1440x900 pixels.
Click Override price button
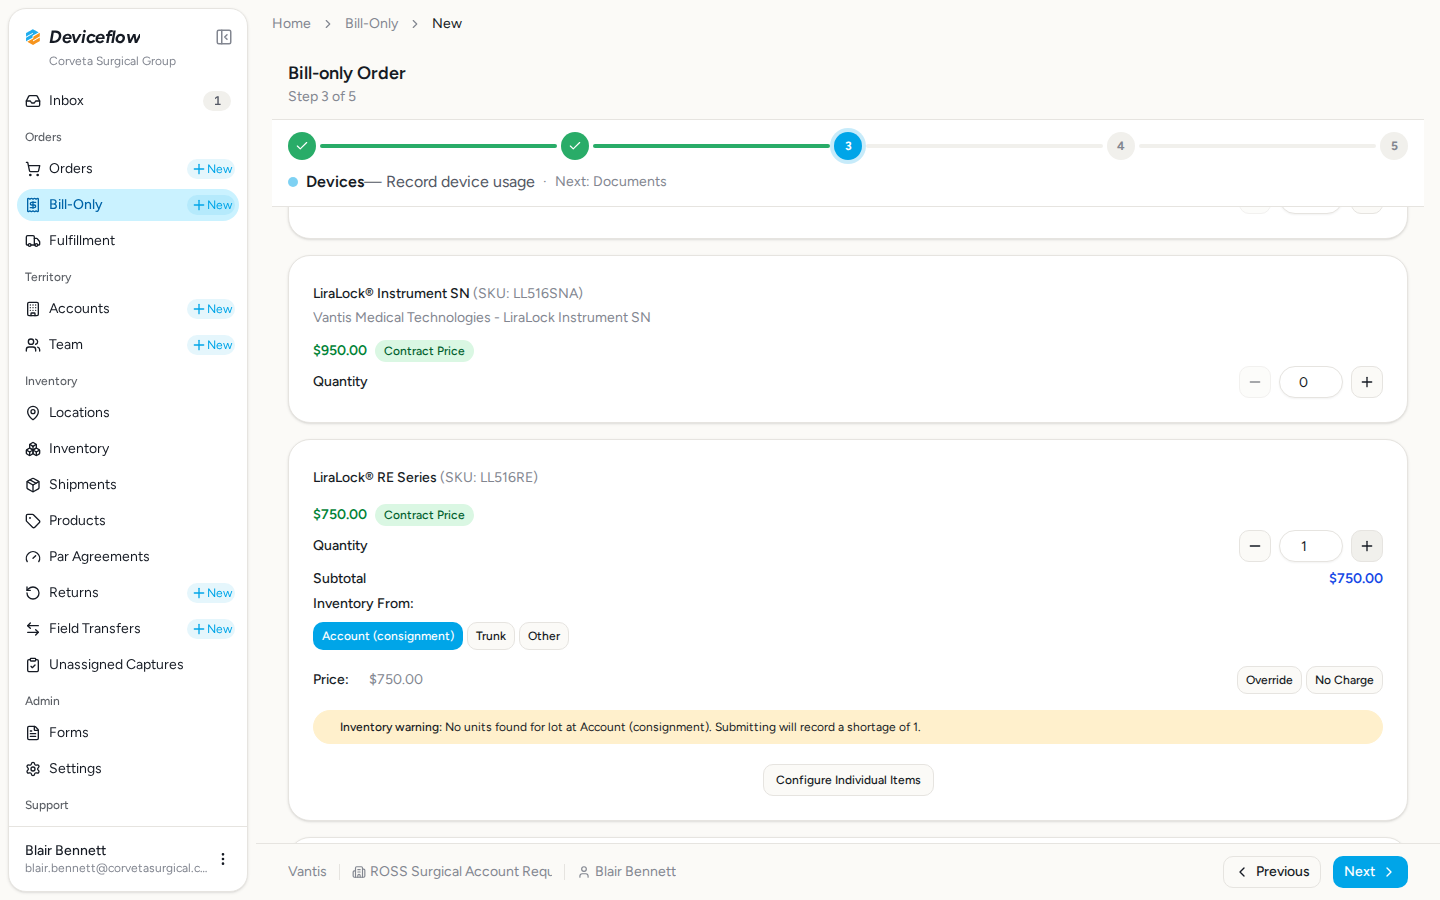point(1269,680)
